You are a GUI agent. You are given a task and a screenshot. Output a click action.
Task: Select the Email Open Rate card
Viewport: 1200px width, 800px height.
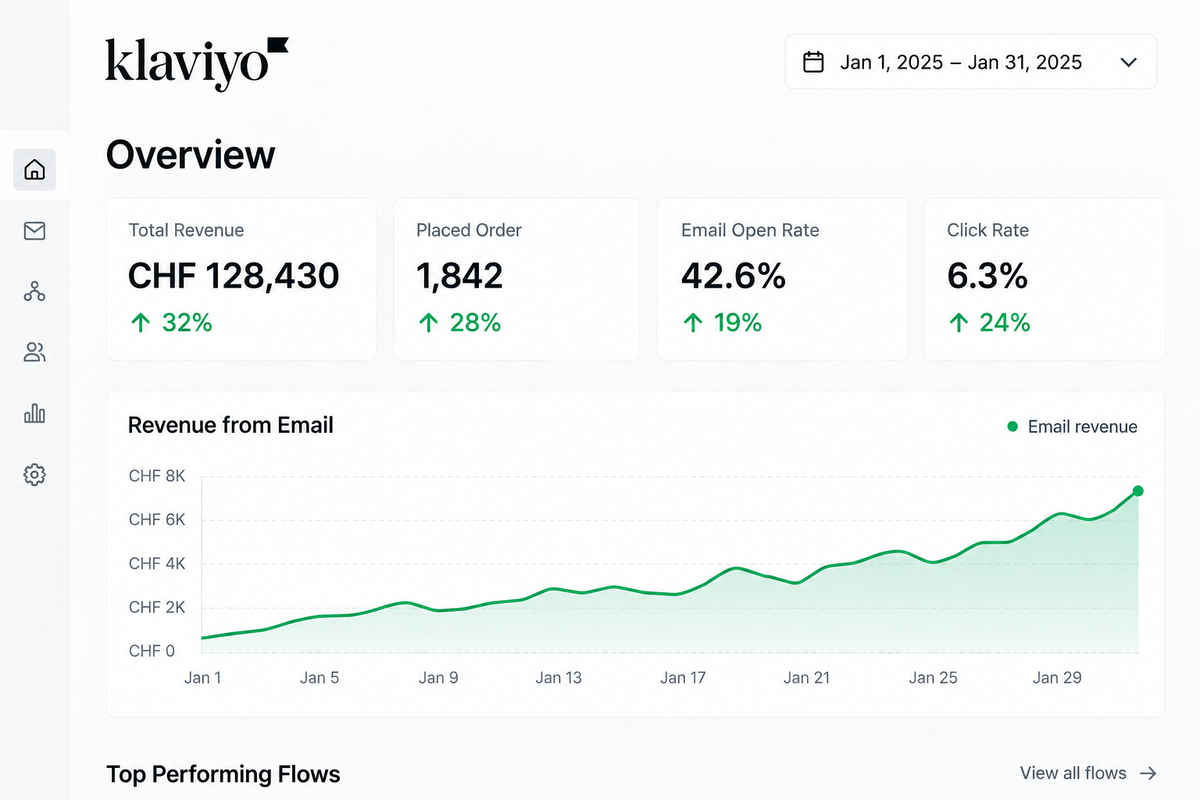[782, 279]
